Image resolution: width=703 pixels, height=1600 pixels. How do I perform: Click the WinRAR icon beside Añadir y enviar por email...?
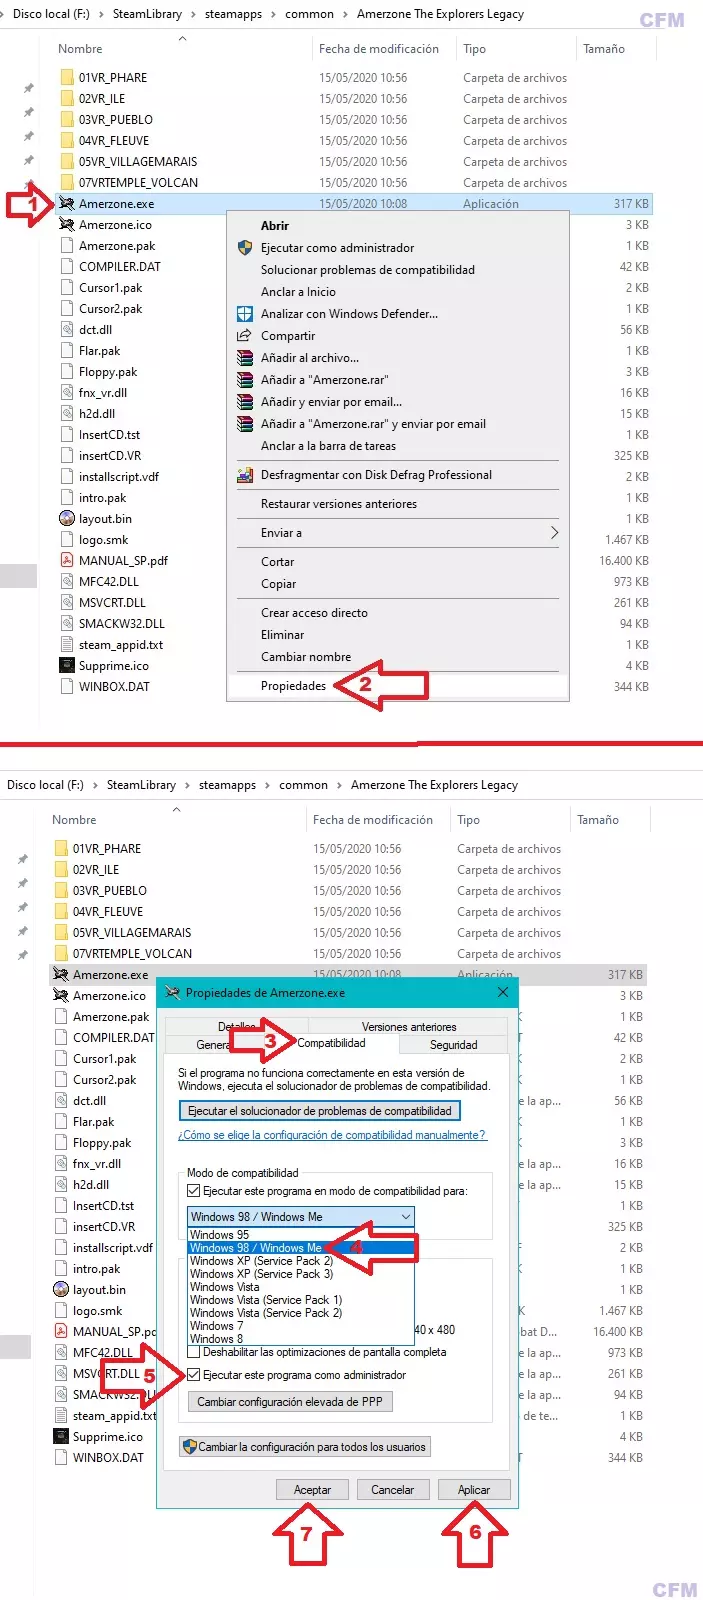(245, 401)
